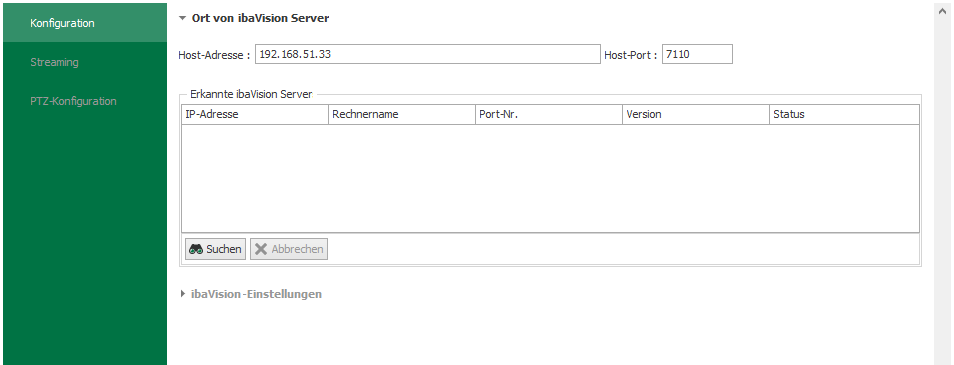
Task: Click the Host-Adresse label
Action: coord(214,55)
